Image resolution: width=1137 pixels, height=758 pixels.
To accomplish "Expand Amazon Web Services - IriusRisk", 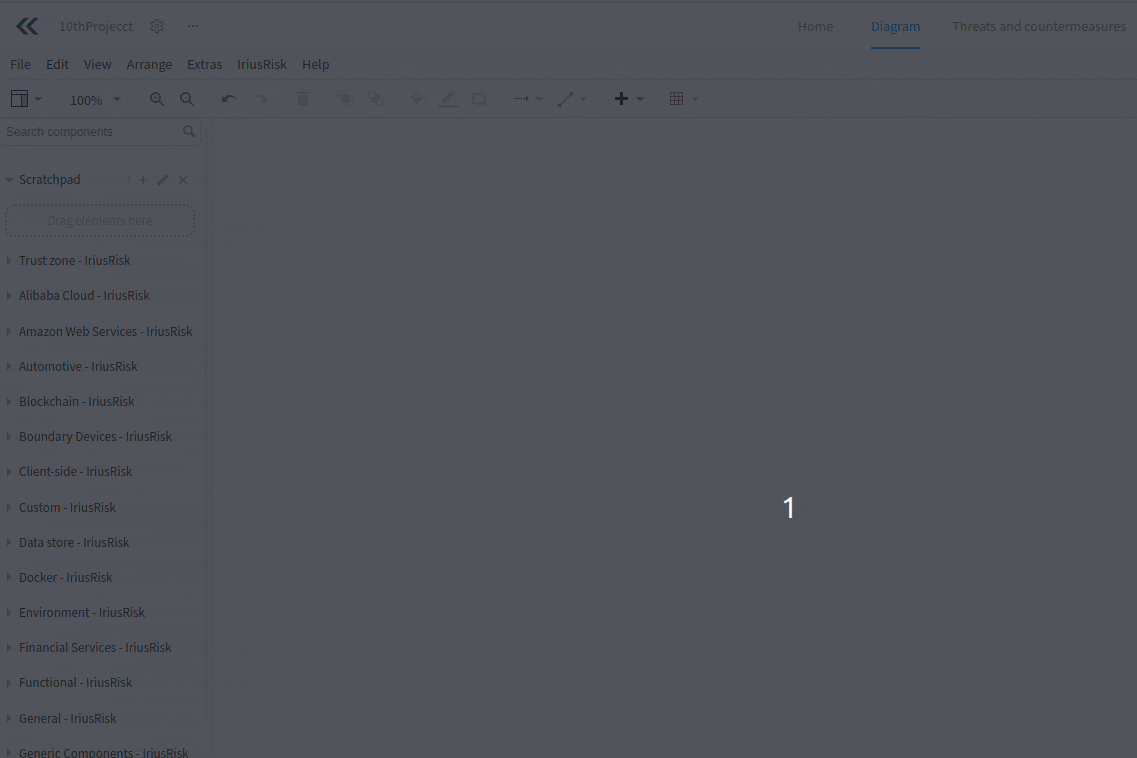I will pyautogui.click(x=9, y=331).
